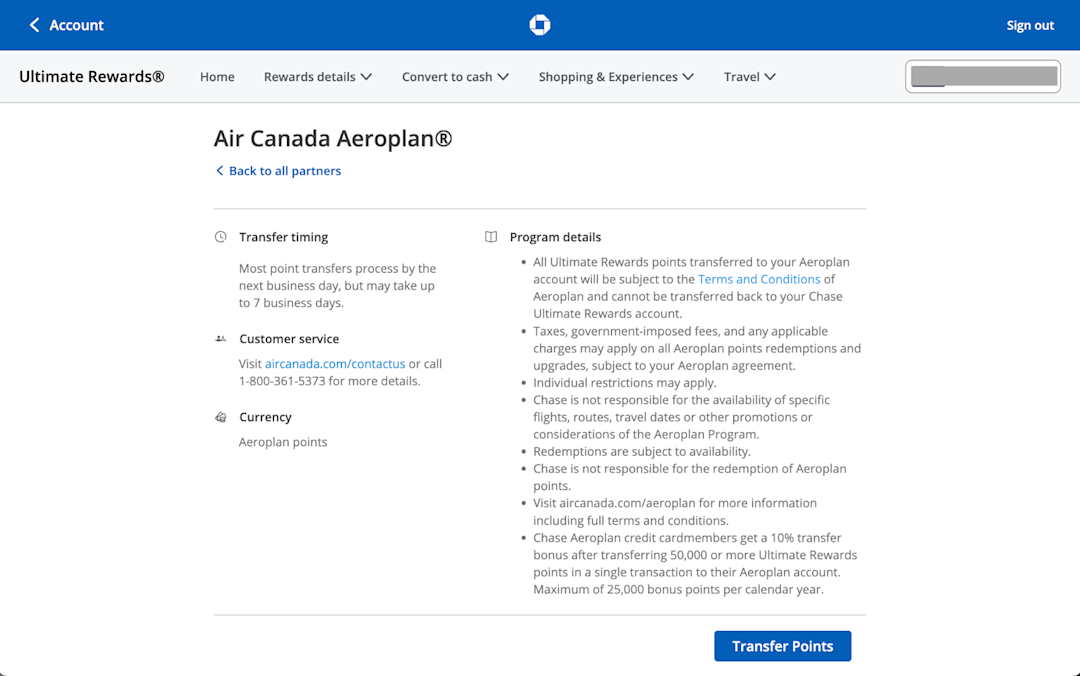Click the chevron before Back to all partners
1080x676 pixels.
click(x=220, y=170)
